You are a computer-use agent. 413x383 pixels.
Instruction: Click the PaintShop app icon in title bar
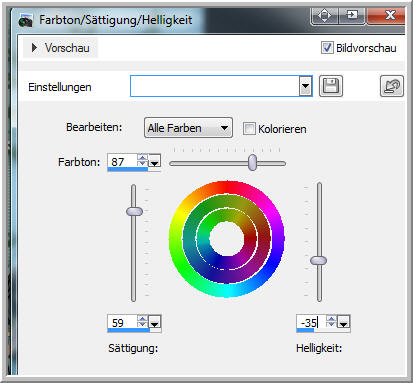pos(26,20)
